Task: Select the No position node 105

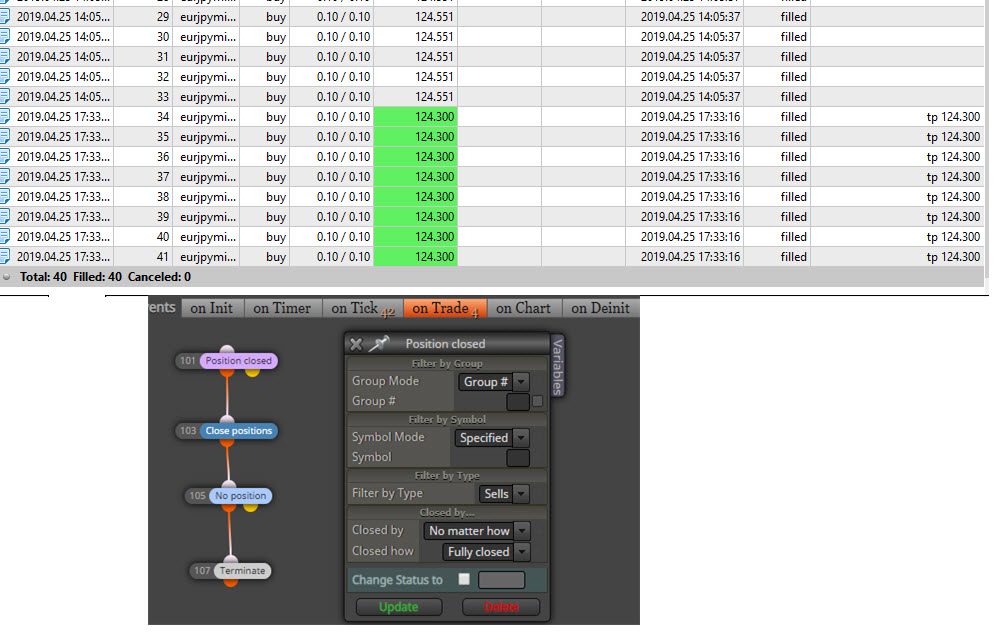Action: [x=240, y=496]
